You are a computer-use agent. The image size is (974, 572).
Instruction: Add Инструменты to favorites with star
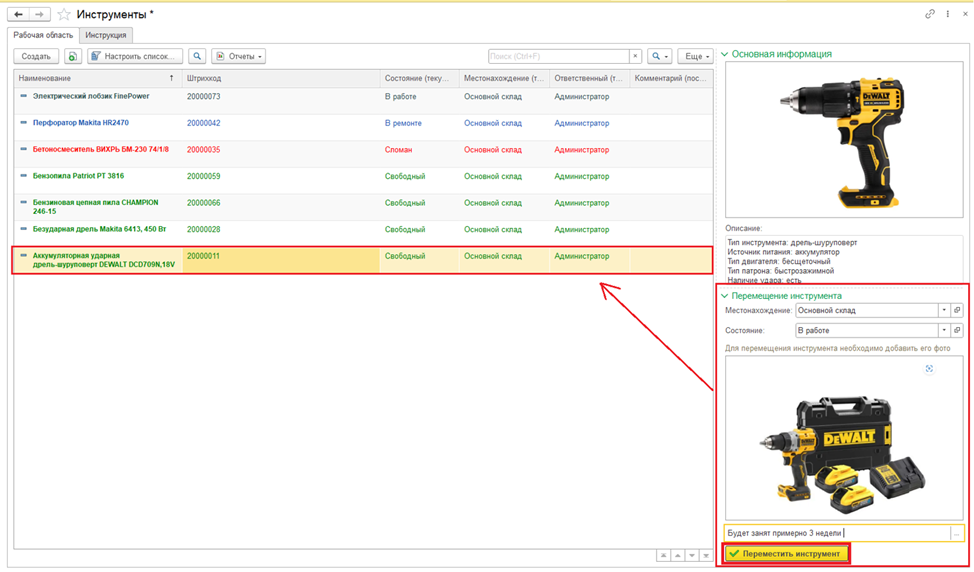point(64,15)
